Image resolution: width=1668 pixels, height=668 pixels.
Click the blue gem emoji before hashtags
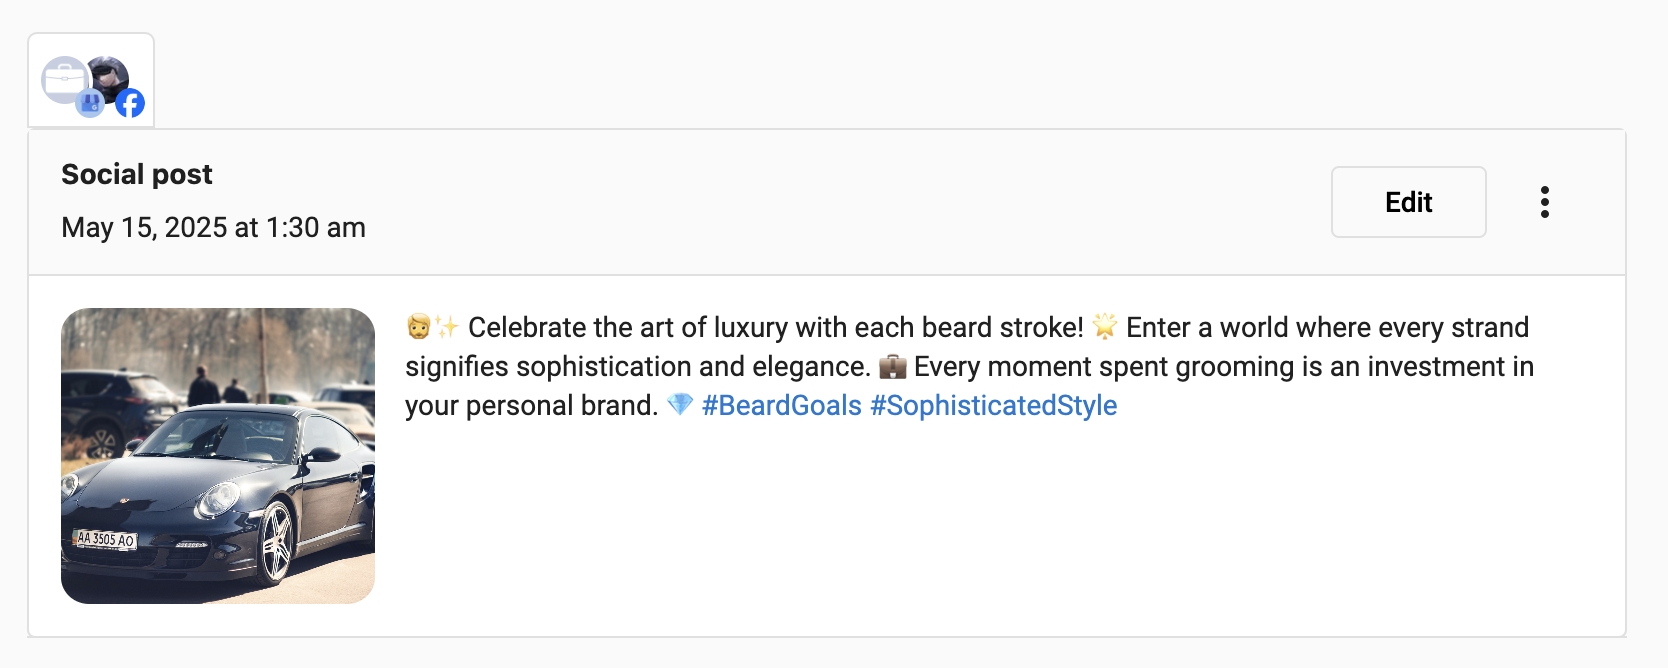(x=680, y=405)
